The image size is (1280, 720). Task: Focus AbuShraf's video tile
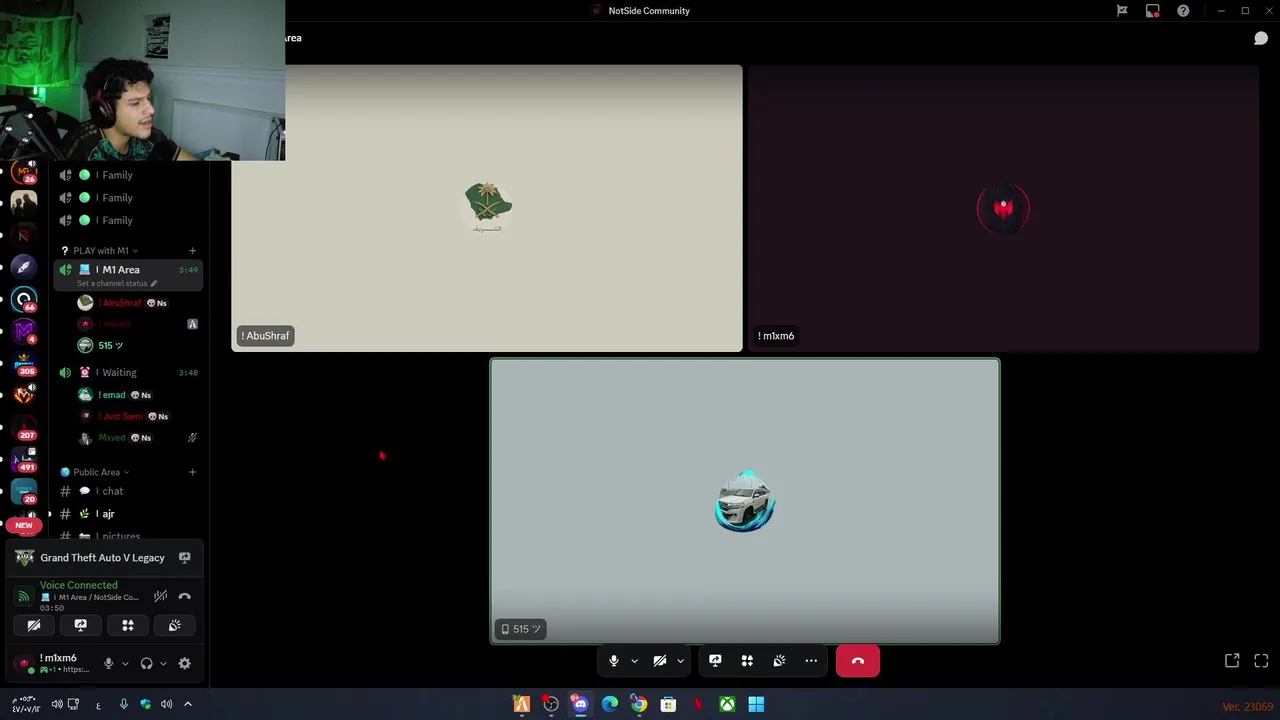pos(487,208)
